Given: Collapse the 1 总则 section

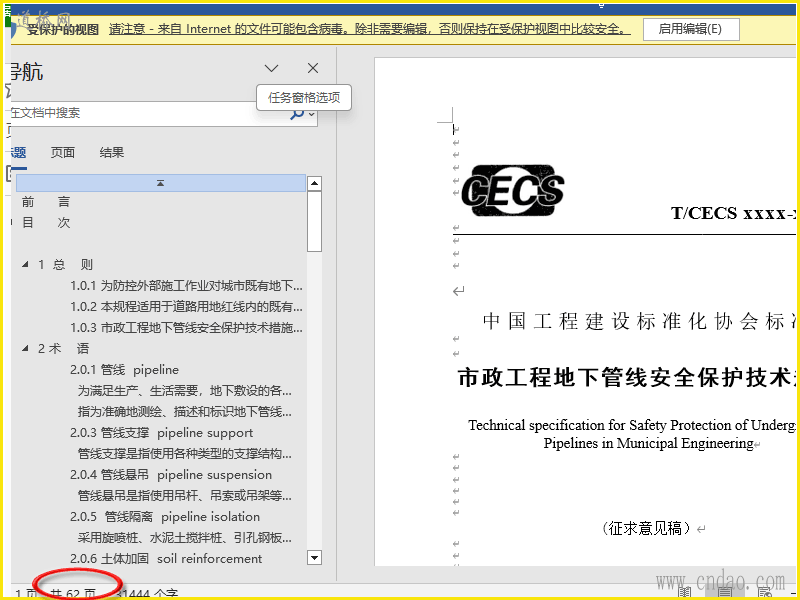Looking at the screenshot, I should pos(25,264).
